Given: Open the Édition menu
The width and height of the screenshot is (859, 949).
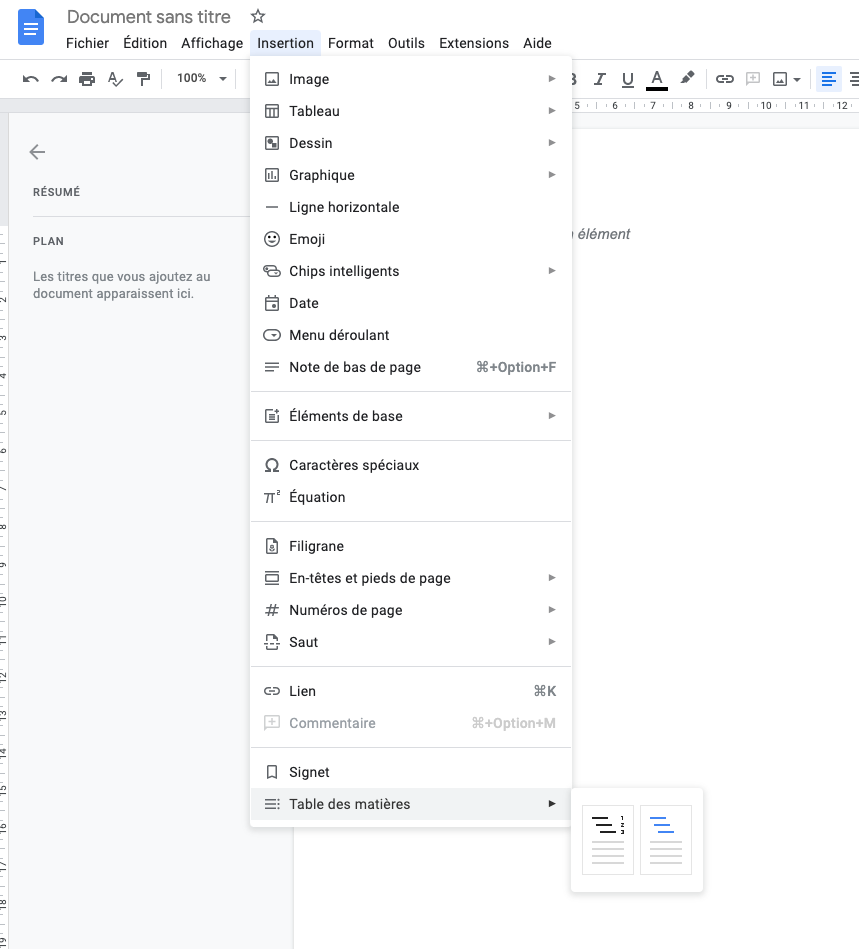Looking at the screenshot, I should pyautogui.click(x=145, y=43).
